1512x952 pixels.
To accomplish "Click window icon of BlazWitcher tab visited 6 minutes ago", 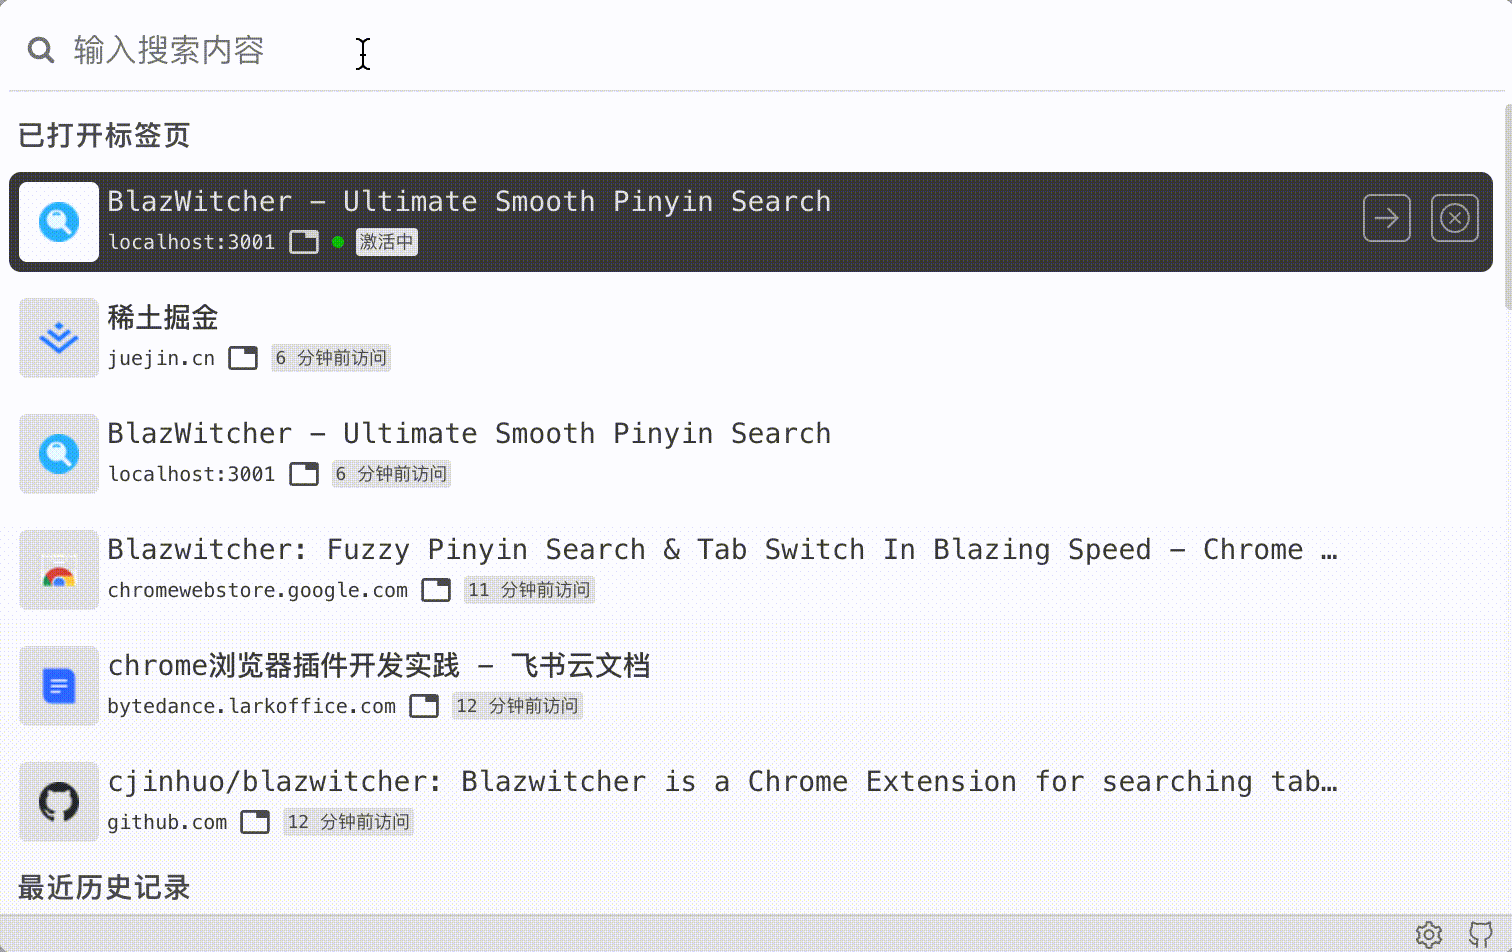I will click(x=304, y=474).
